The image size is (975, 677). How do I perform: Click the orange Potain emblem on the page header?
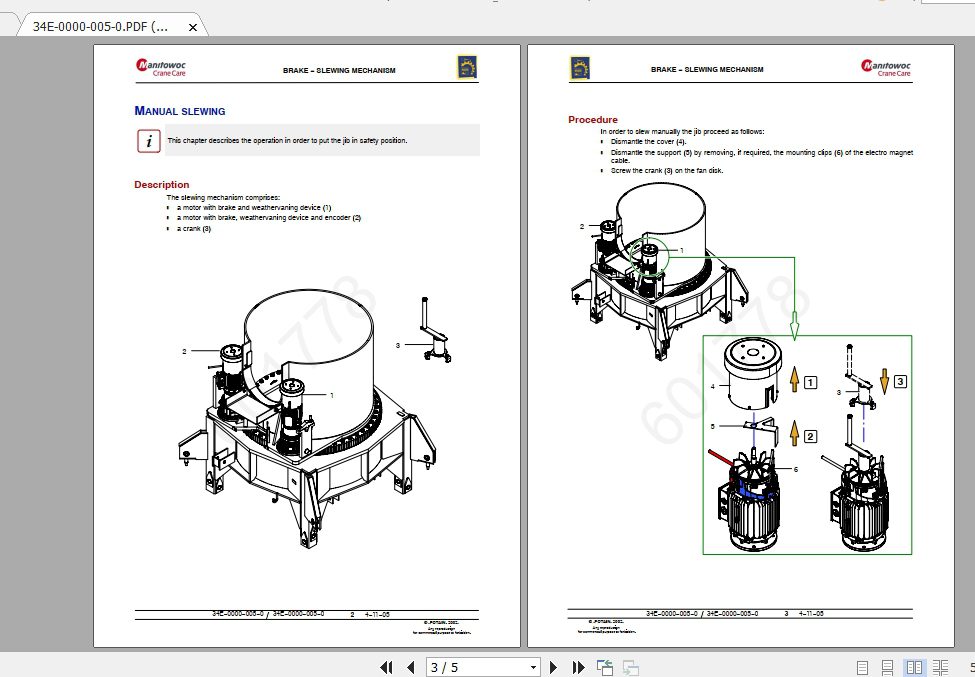click(x=467, y=69)
